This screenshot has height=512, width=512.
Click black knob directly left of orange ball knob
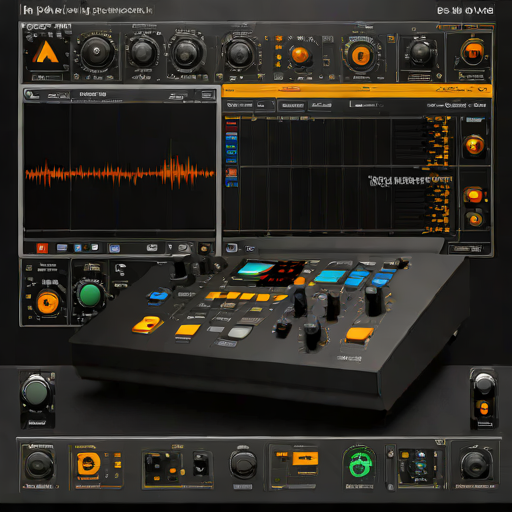coord(240,53)
